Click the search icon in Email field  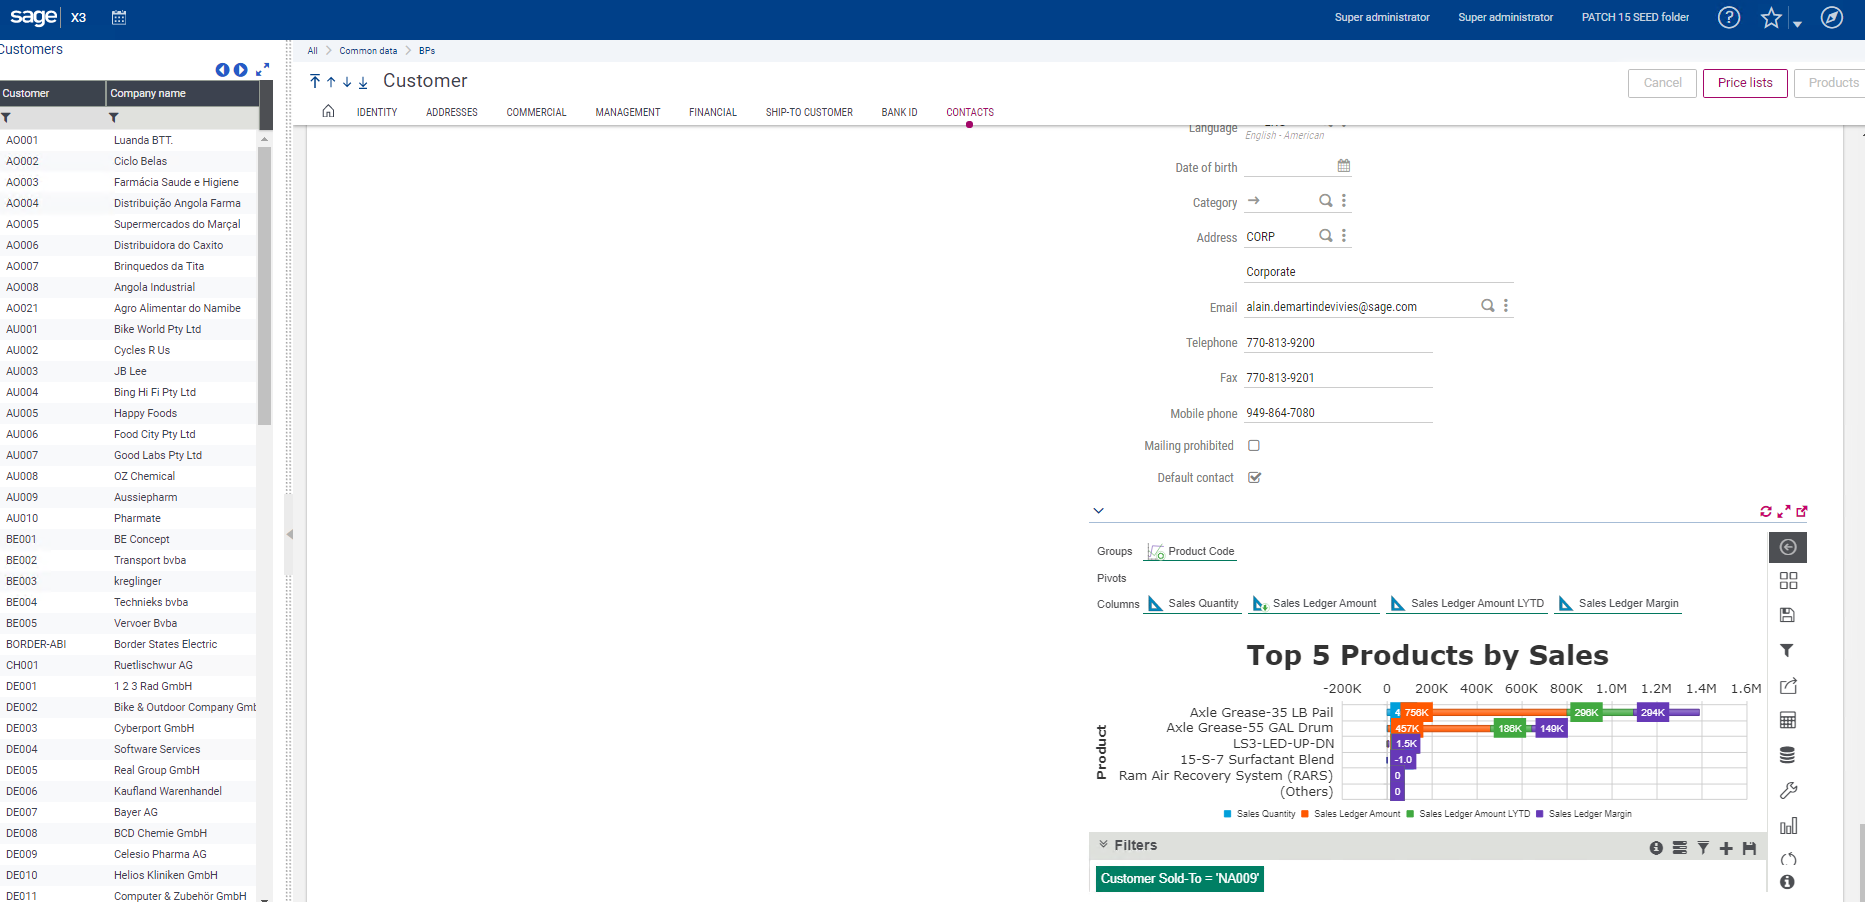[1487, 306]
